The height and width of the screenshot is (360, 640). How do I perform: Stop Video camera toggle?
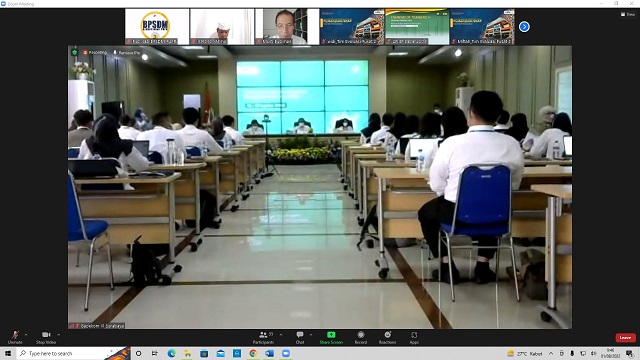coord(46,337)
